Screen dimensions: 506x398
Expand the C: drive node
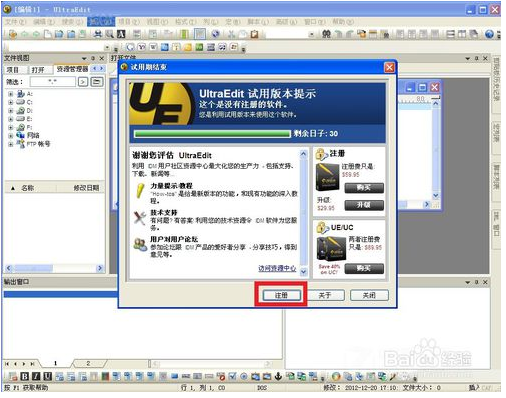point(11,102)
